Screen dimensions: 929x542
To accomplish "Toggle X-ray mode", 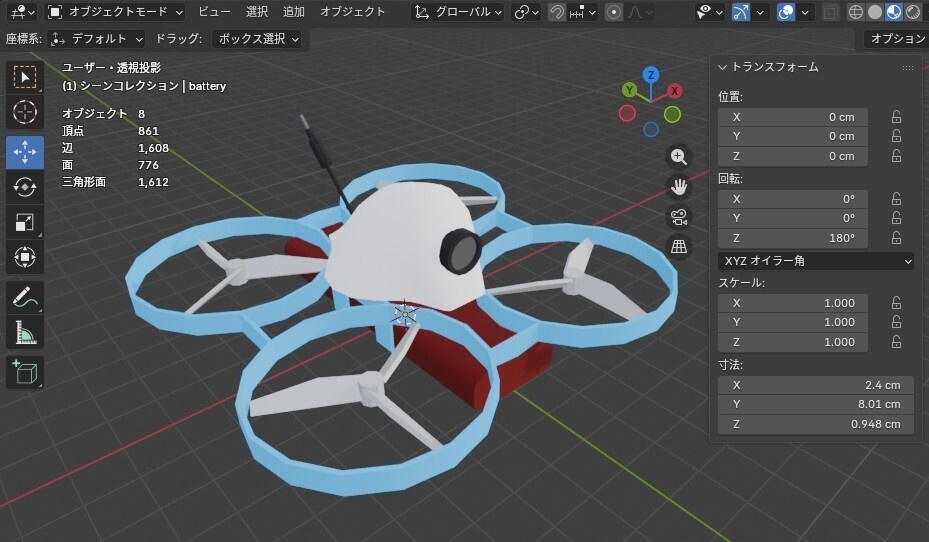I will (x=830, y=12).
